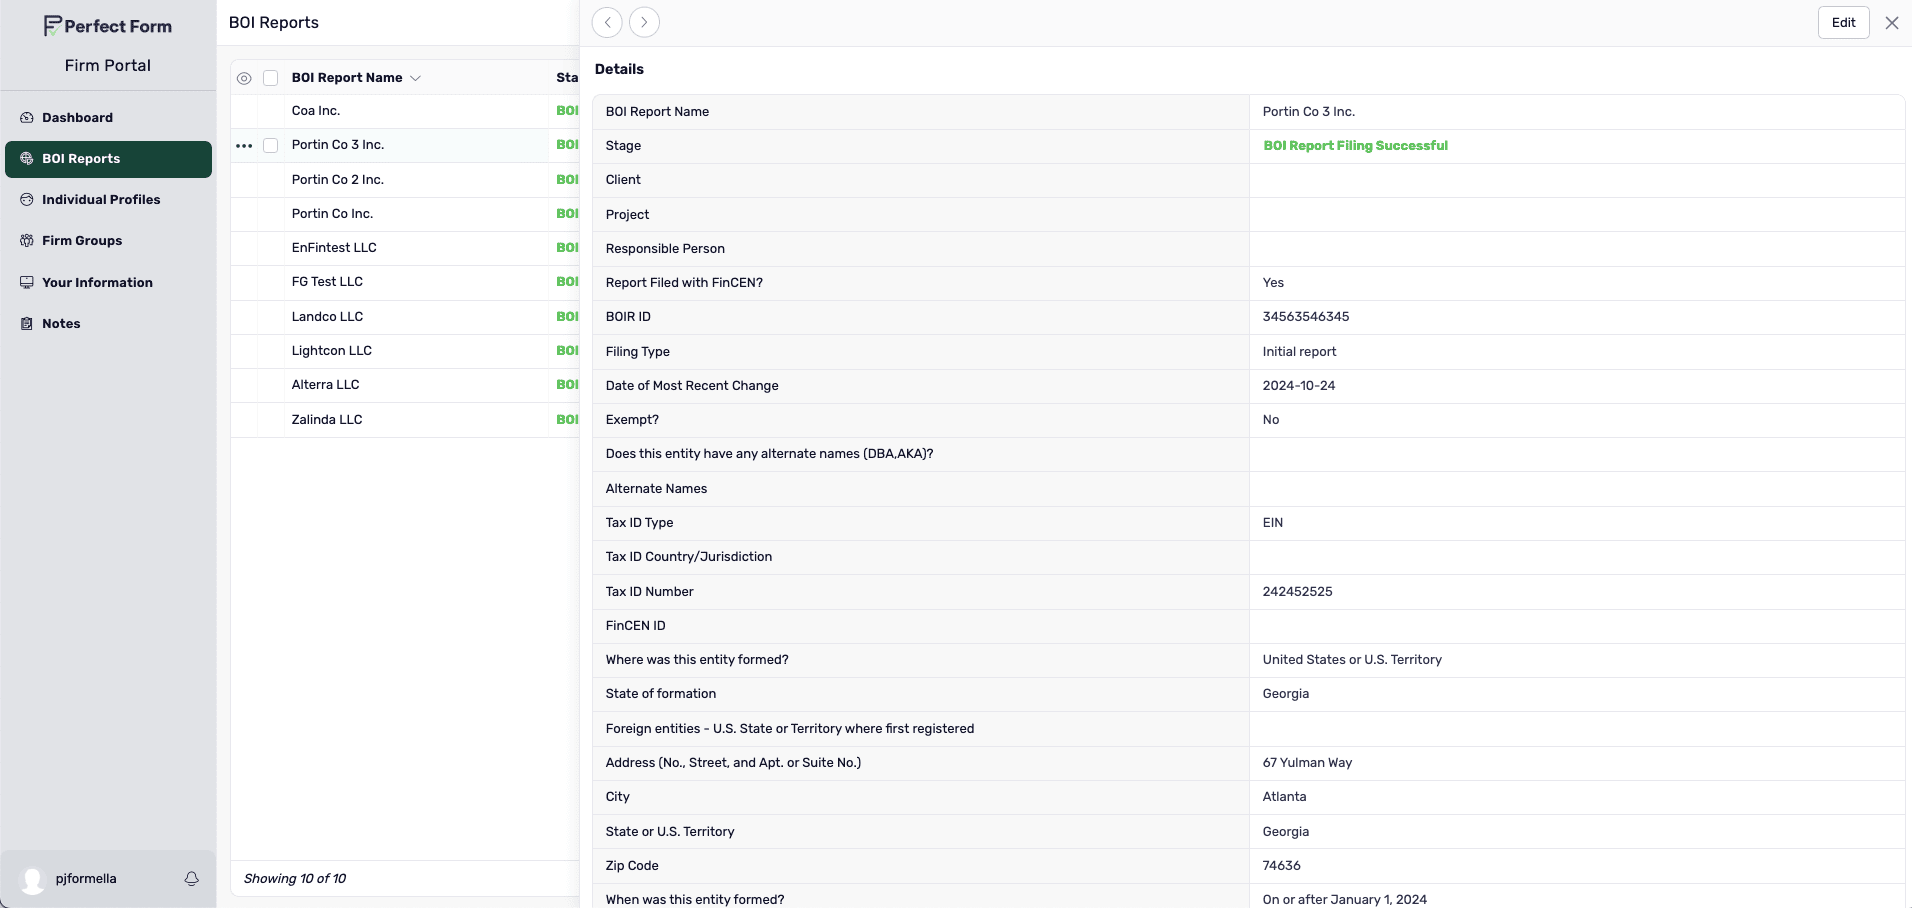The height and width of the screenshot is (908, 1912).
Task: Go to the previous record with the left arrow
Action: 607,22
